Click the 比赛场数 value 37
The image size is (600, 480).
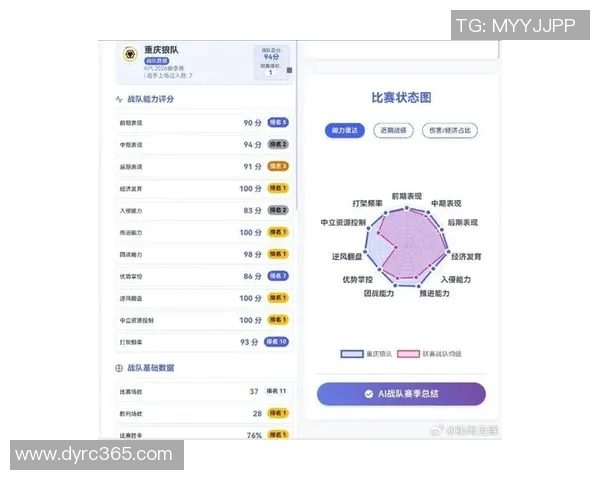254,392
